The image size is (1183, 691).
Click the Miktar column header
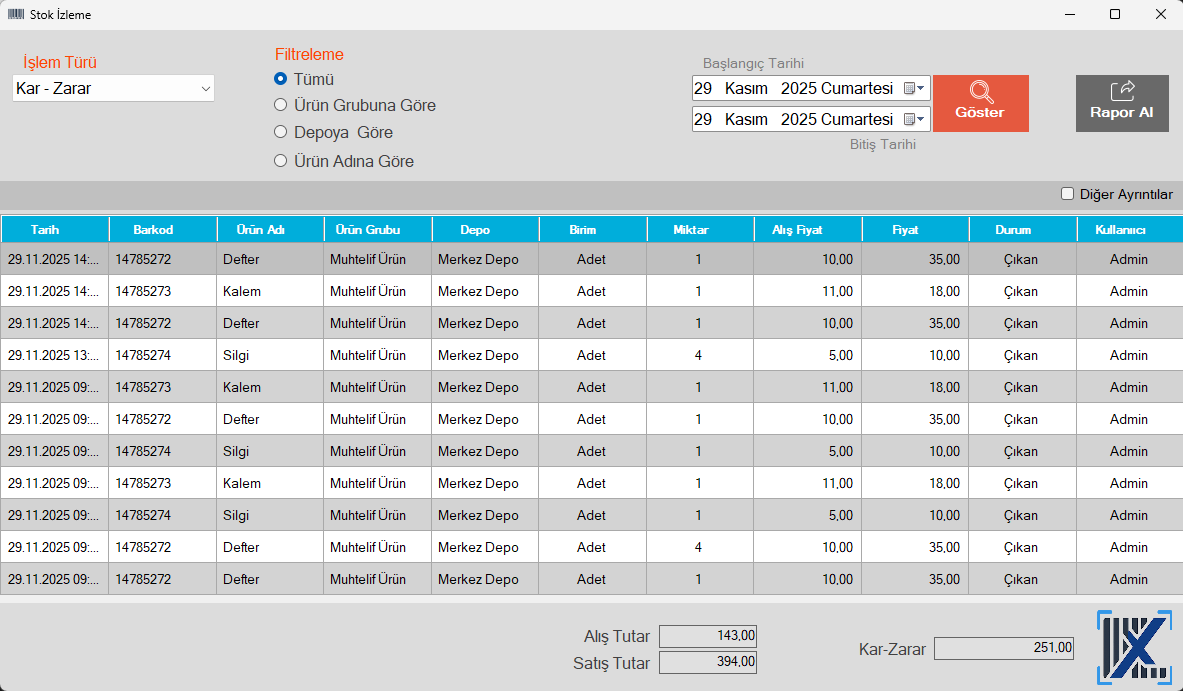(699, 230)
